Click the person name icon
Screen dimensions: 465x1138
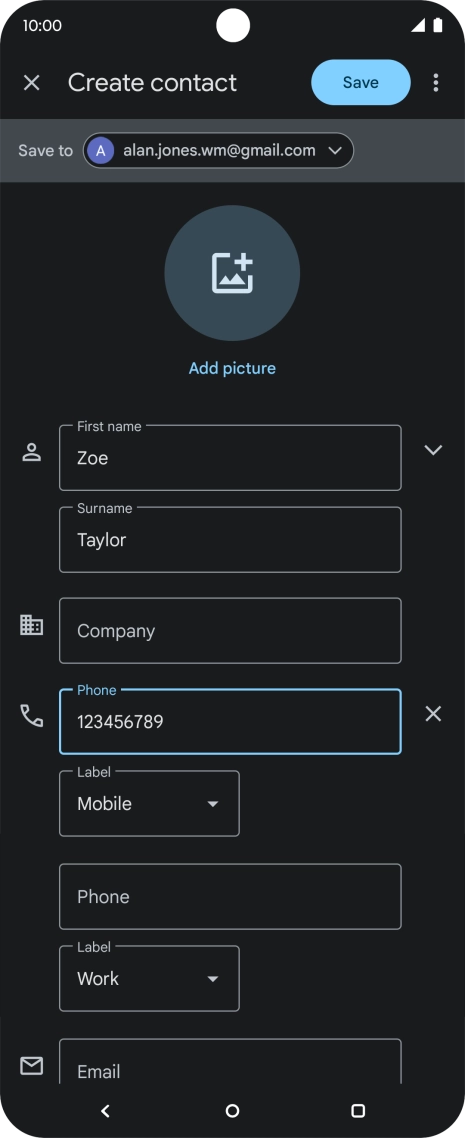coord(31,452)
